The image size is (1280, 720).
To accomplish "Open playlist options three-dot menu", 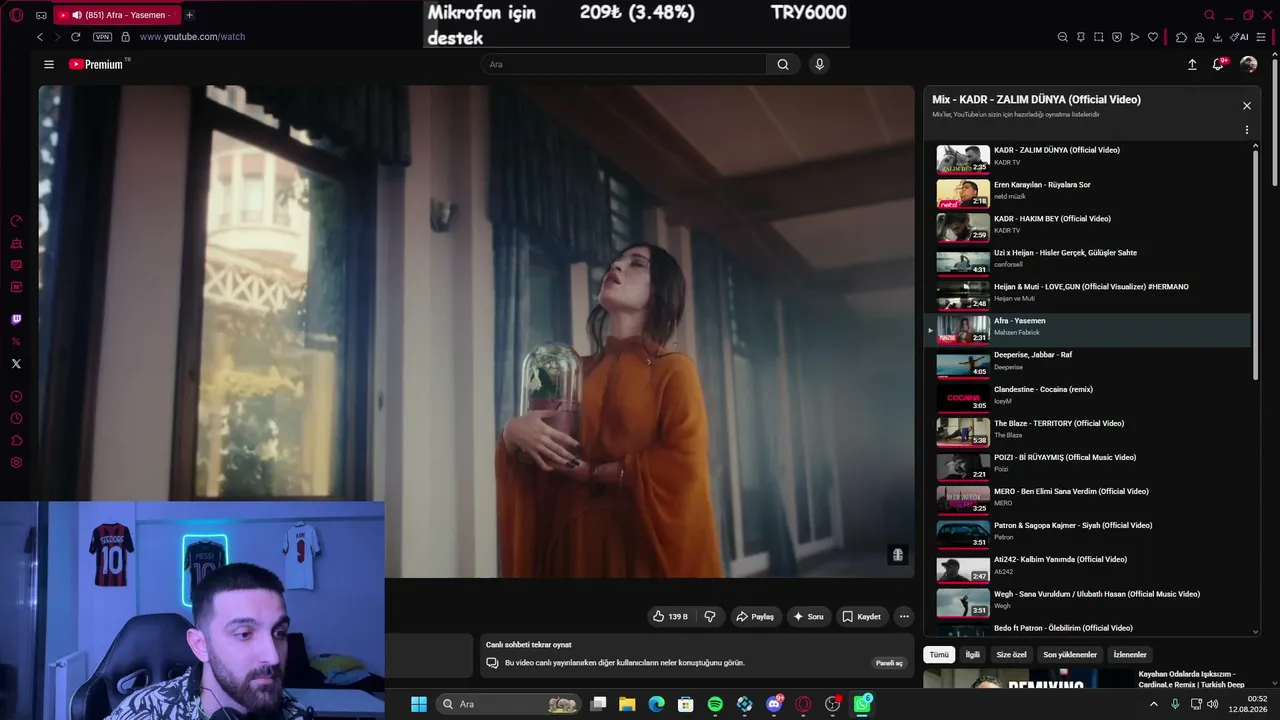I will pos(1246,130).
